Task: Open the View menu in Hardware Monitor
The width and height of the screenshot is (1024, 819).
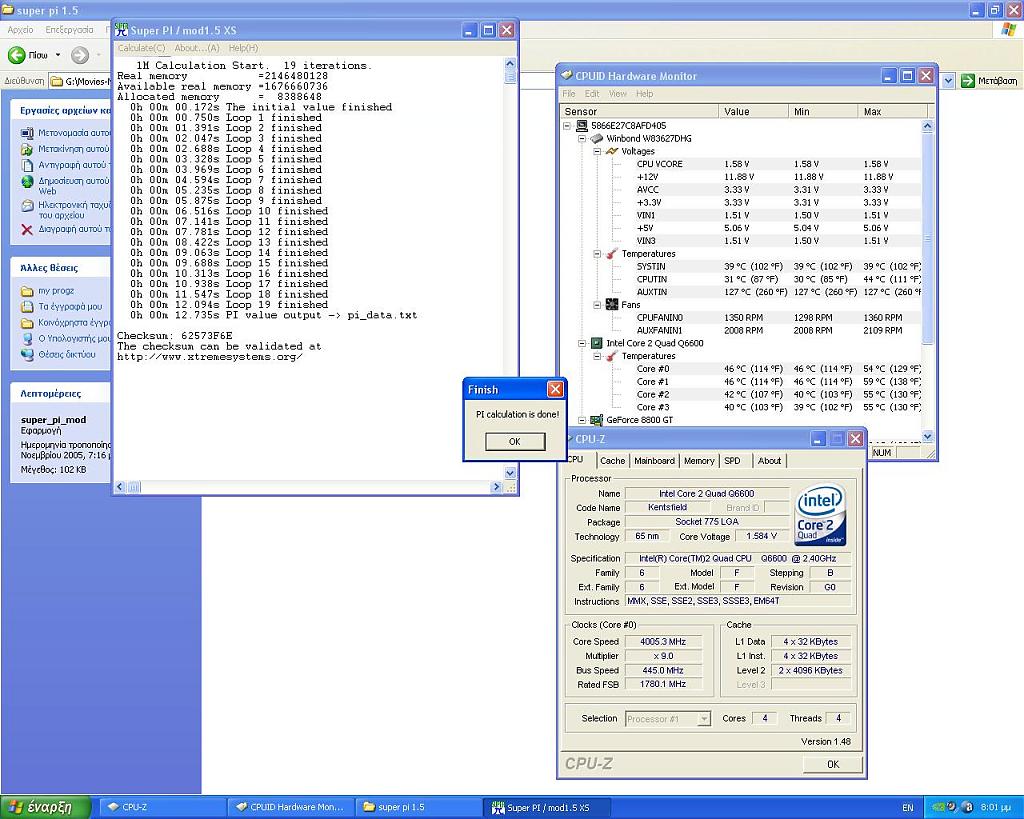Action: click(x=618, y=94)
